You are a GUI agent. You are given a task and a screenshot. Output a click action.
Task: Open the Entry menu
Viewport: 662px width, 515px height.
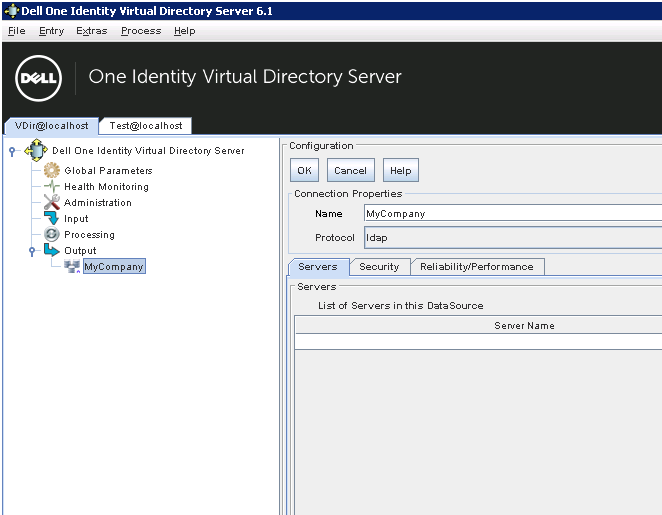[x=51, y=31]
